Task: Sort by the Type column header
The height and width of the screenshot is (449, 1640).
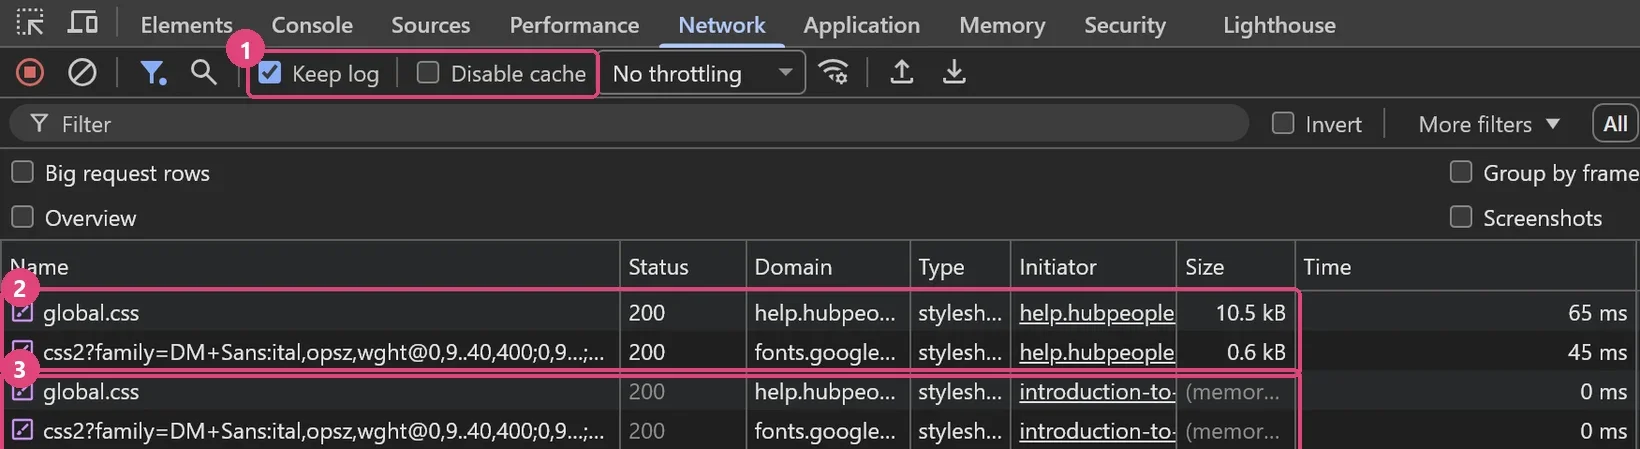Action: click(x=960, y=267)
